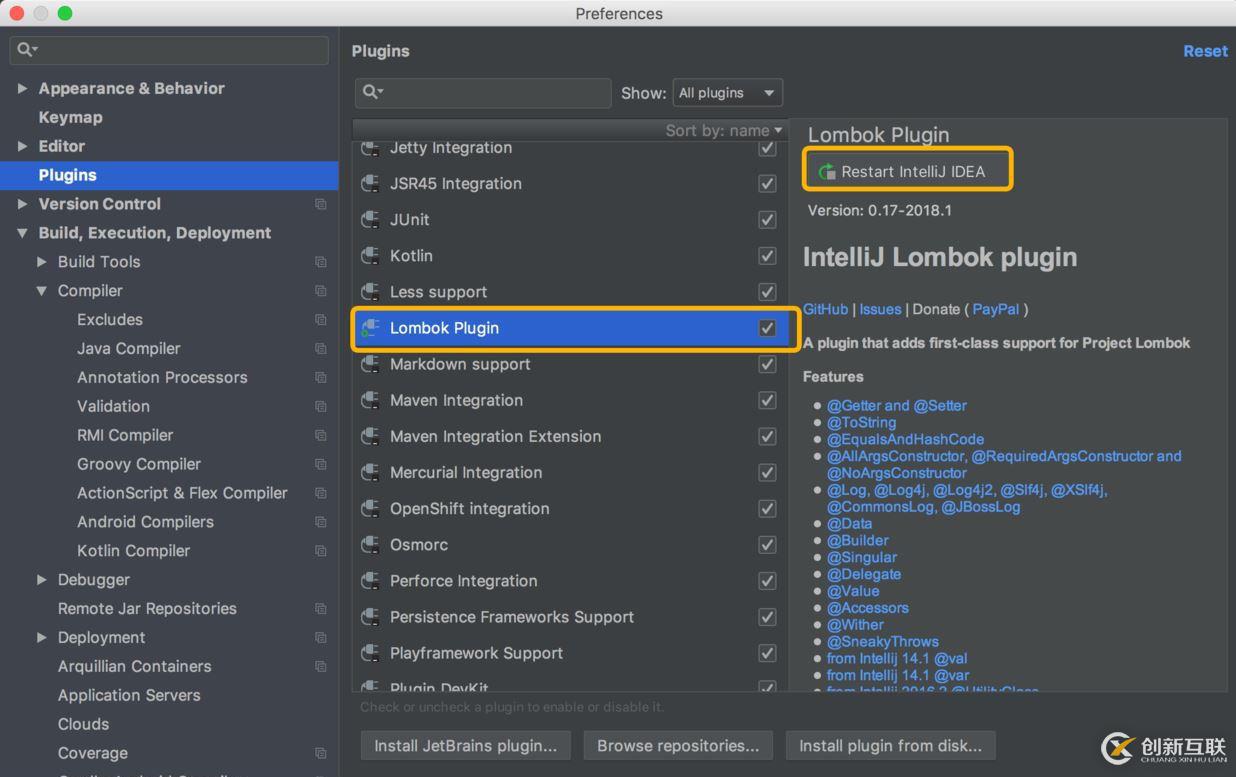Uncheck the Lombok Plugin checkbox

pos(767,328)
